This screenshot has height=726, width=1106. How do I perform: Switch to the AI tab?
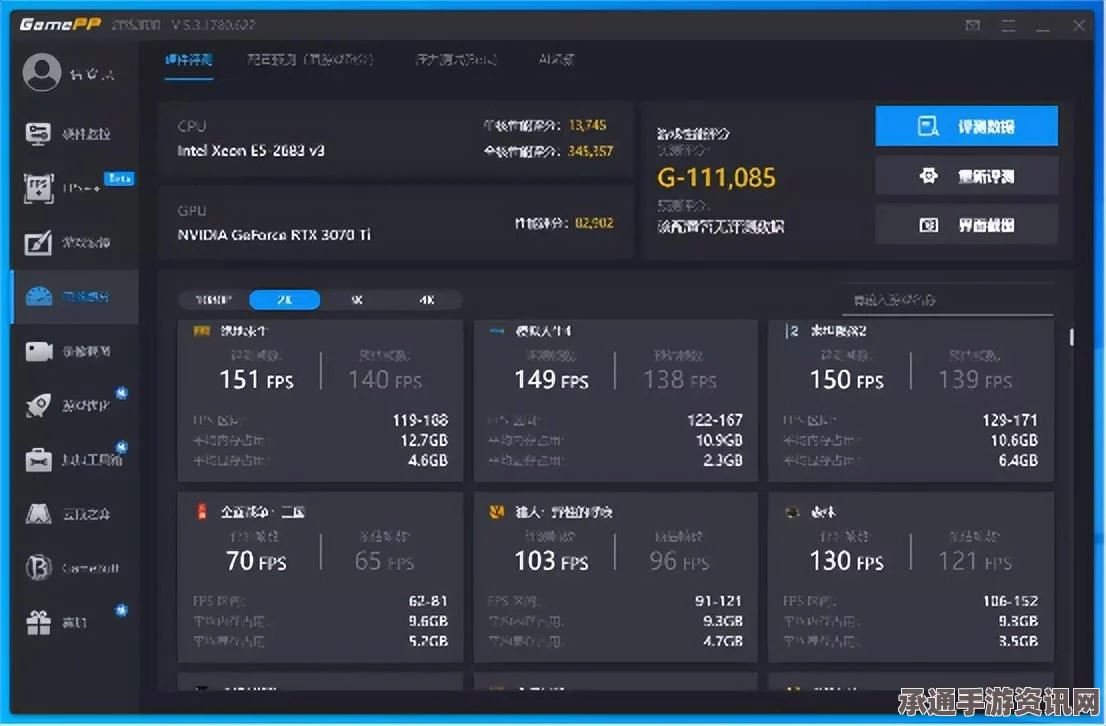pyautogui.click(x=556, y=60)
